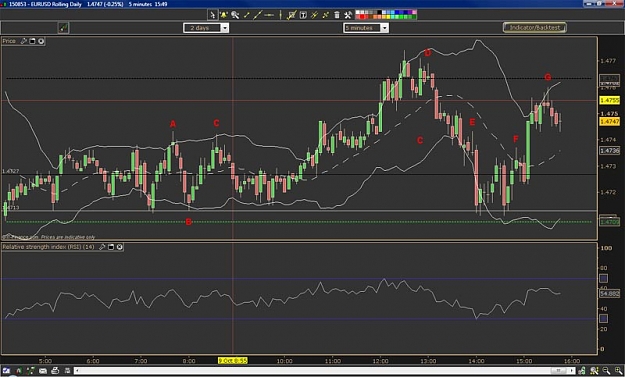This screenshot has height=377, width=625.
Task: Select the chart with checkmark tool
Action: (x=292, y=15)
